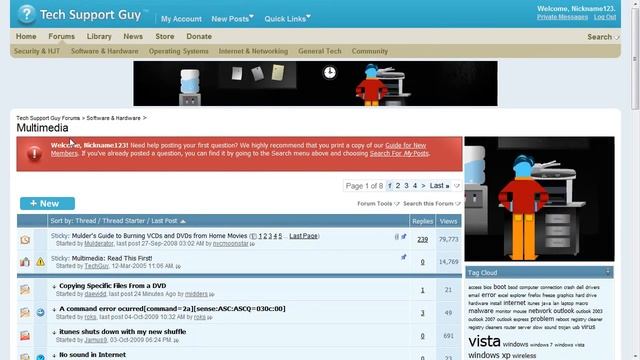This screenshot has width=640, height=360.
Task: Reverse sort order with the ascending arrow
Action: pos(183,221)
